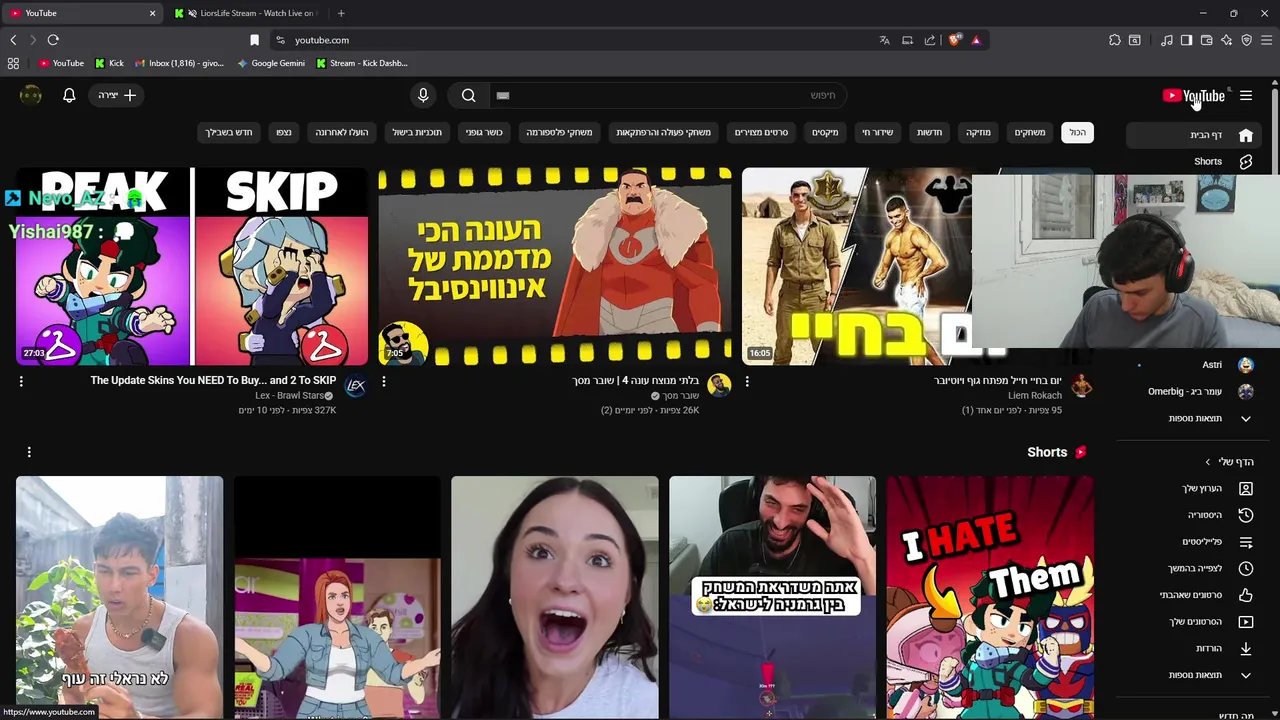The width and height of the screenshot is (1280, 720).
Task: Open the Liem Rokach channel link
Action: [x=1035, y=396]
